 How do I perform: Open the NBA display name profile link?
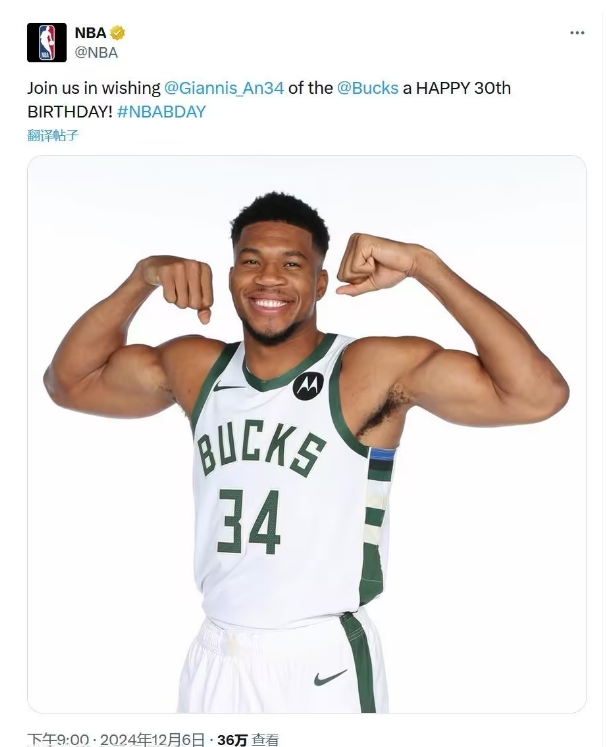[91, 33]
